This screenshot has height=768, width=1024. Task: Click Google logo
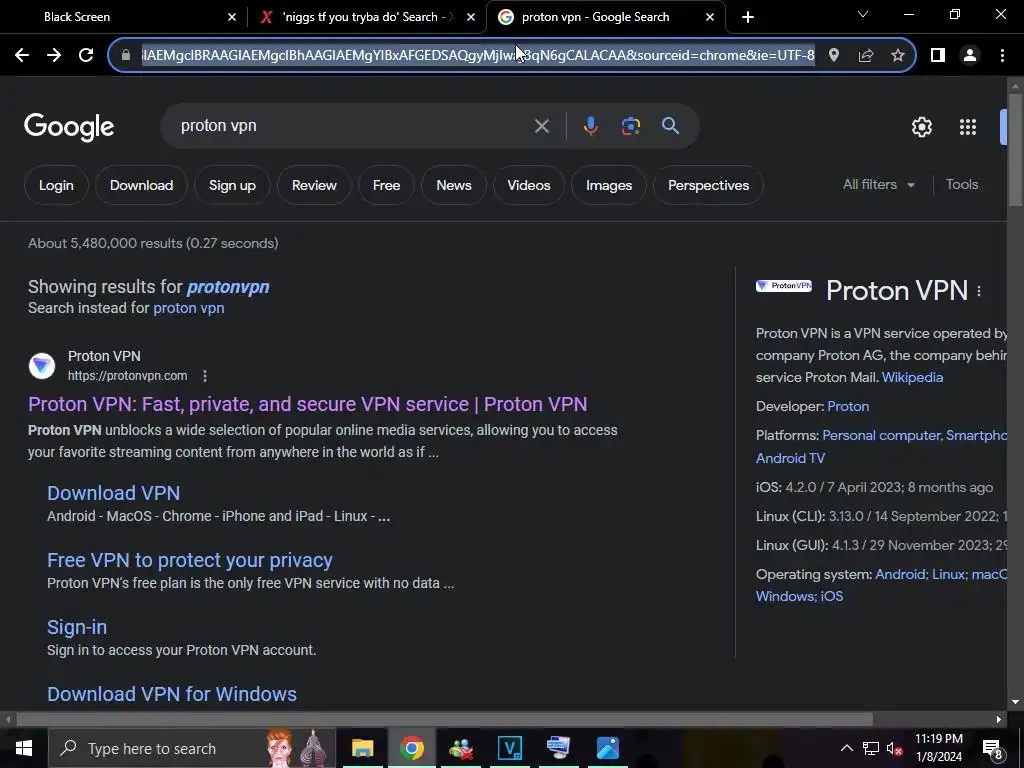(69, 127)
